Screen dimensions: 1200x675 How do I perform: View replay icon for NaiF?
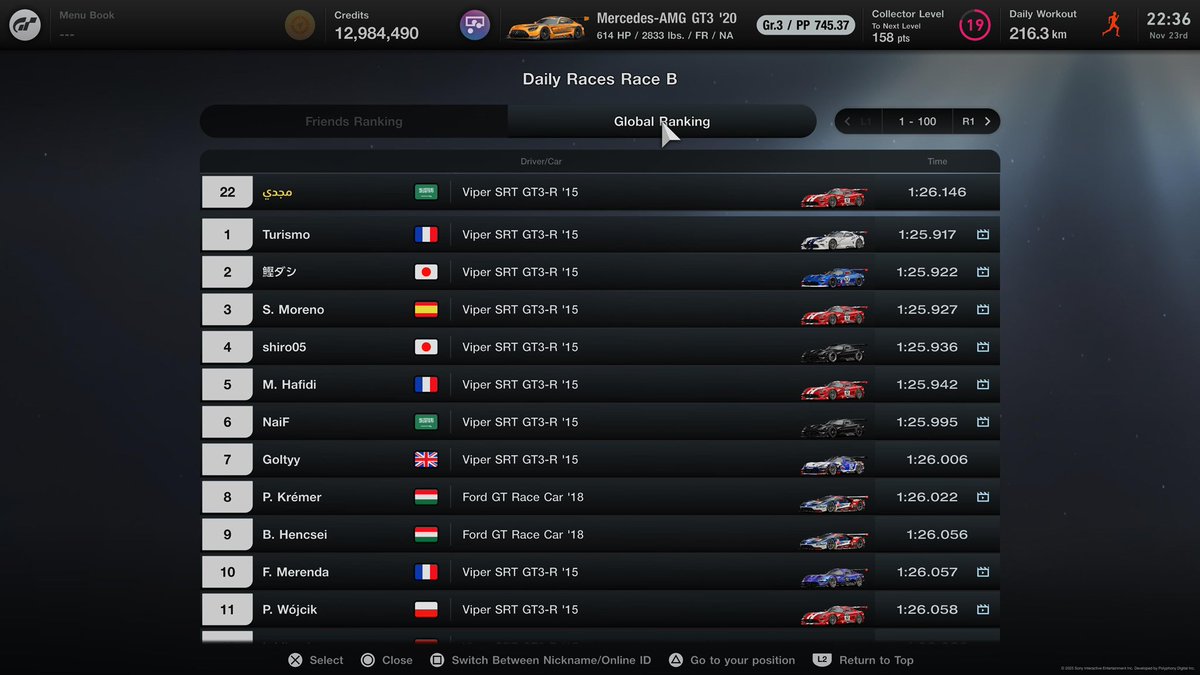click(x=982, y=422)
